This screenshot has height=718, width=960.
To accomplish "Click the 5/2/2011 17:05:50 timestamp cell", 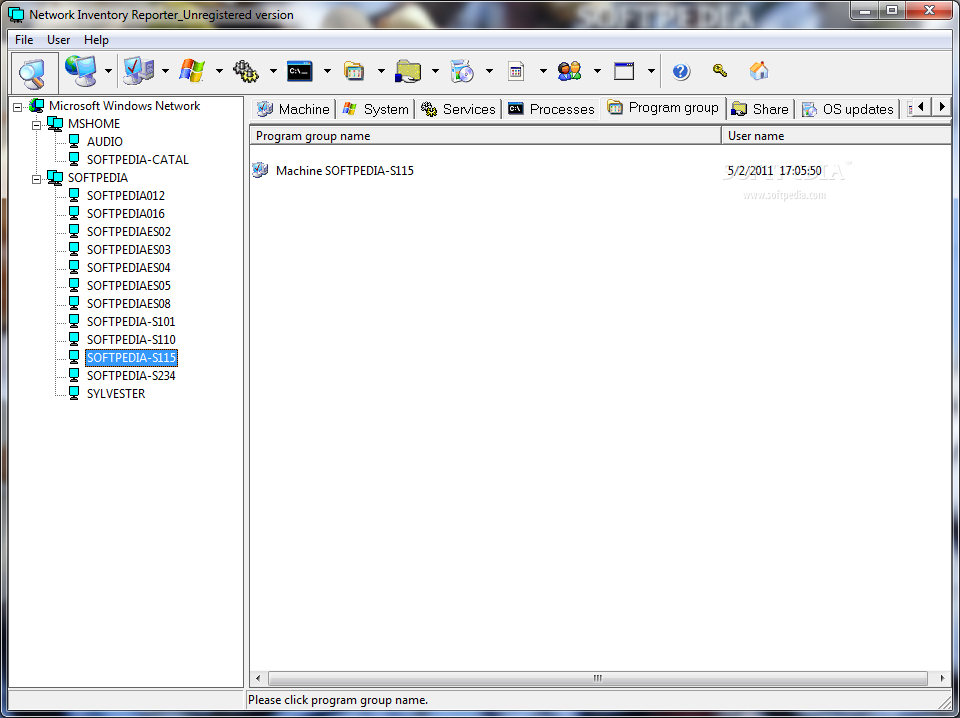I will click(774, 171).
